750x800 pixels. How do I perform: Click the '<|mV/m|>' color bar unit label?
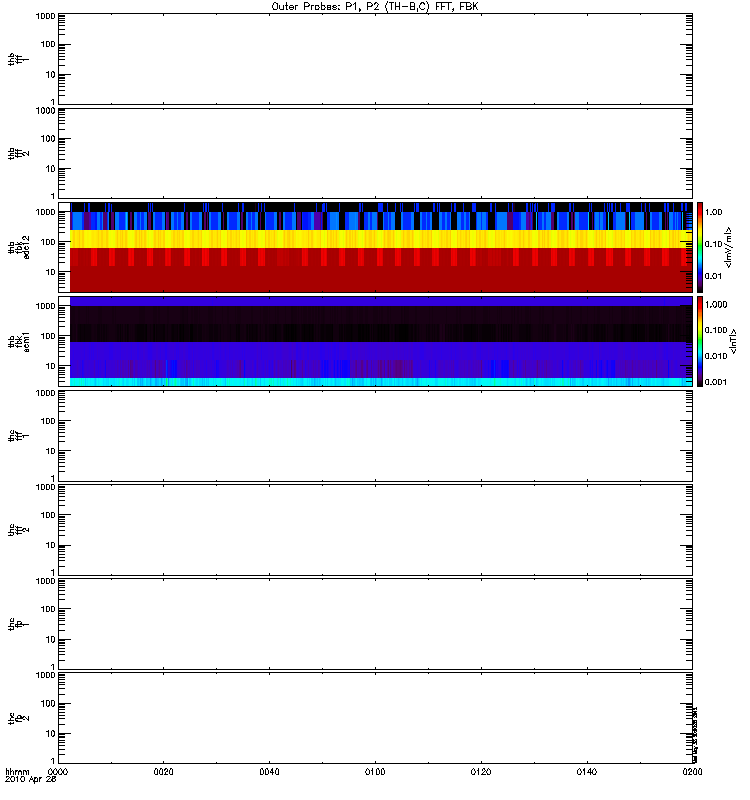729,247
